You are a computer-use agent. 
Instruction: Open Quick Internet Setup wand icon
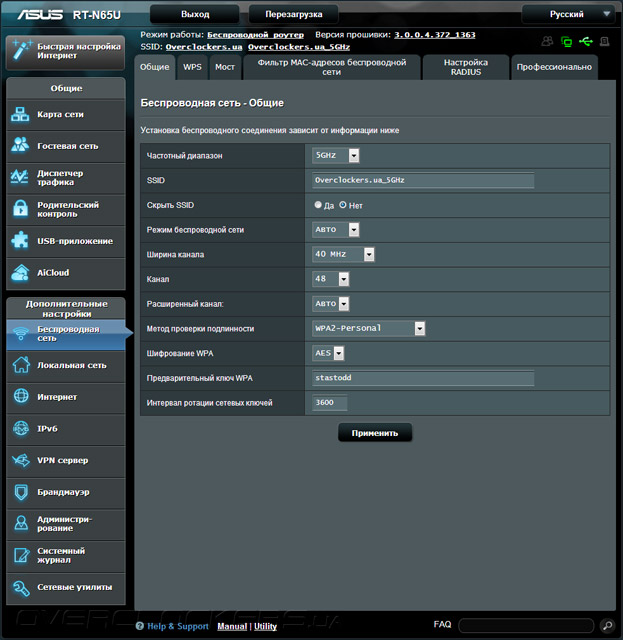pyautogui.click(x=21, y=51)
